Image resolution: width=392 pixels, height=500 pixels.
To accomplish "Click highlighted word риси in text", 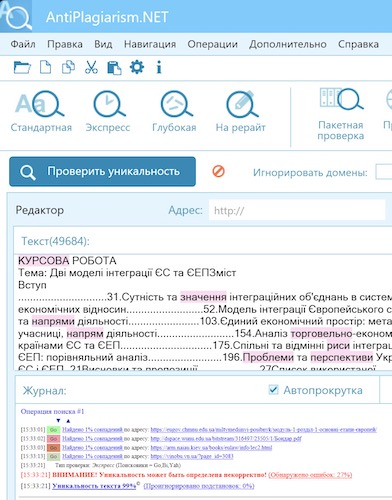I will (338, 345).
